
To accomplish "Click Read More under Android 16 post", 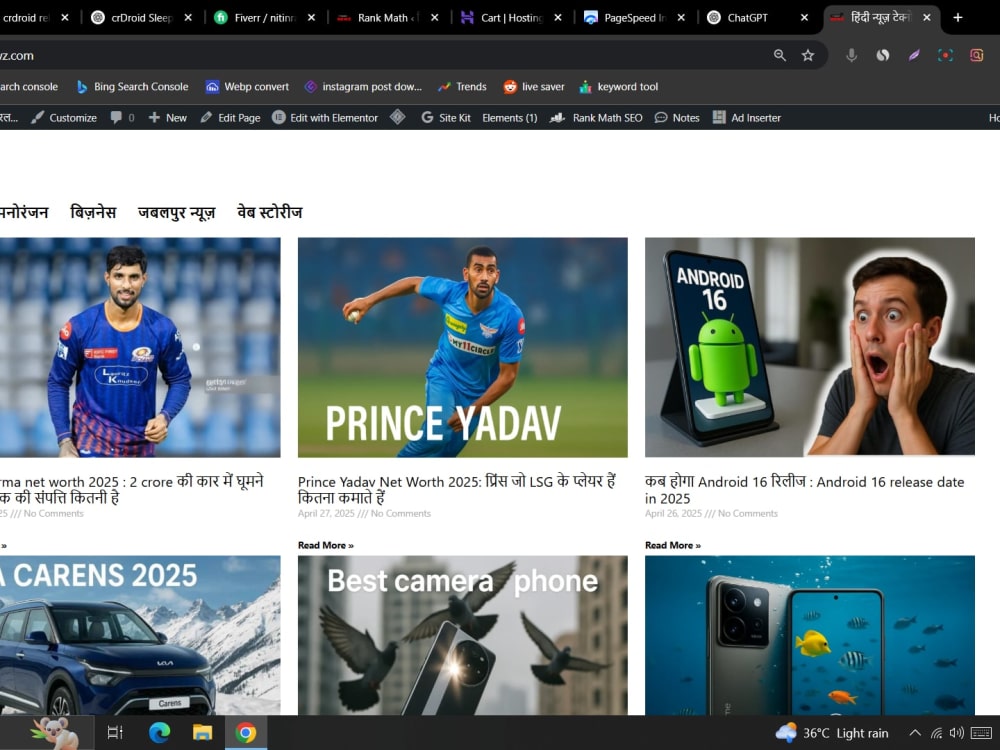I will pyautogui.click(x=672, y=545).
